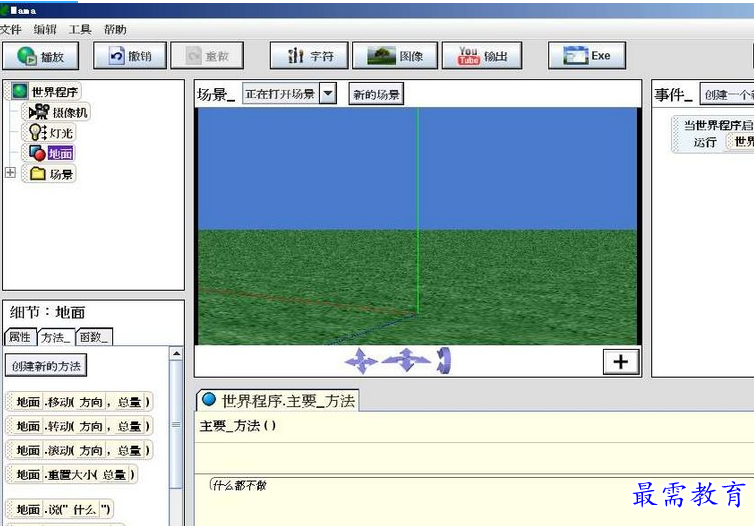754x526 pixels.
Task: Click the camera tilt curved arrow icon
Action: (x=444, y=361)
